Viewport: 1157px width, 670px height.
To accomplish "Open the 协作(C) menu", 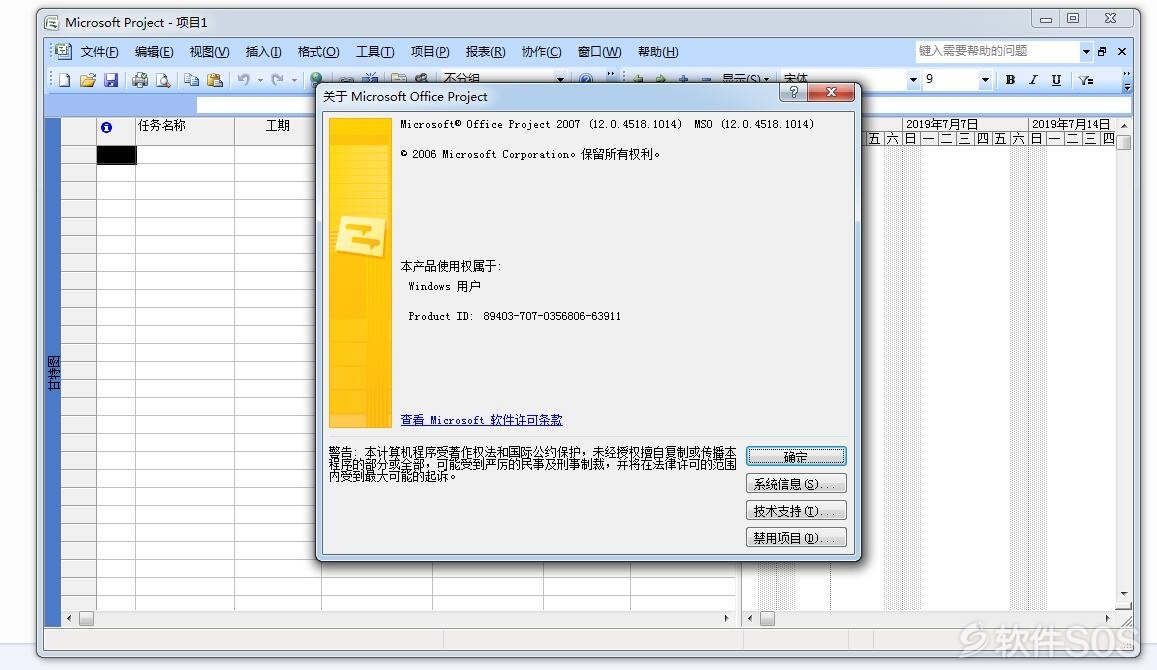I will 541,52.
